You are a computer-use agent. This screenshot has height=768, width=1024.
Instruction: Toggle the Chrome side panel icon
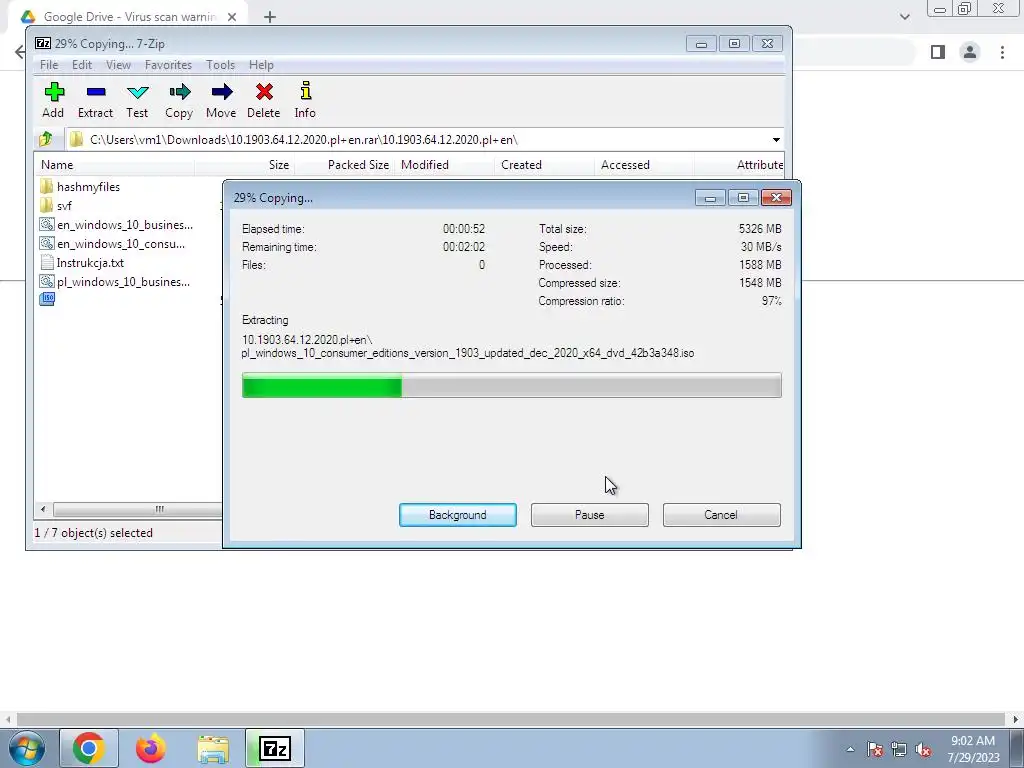tap(938, 52)
